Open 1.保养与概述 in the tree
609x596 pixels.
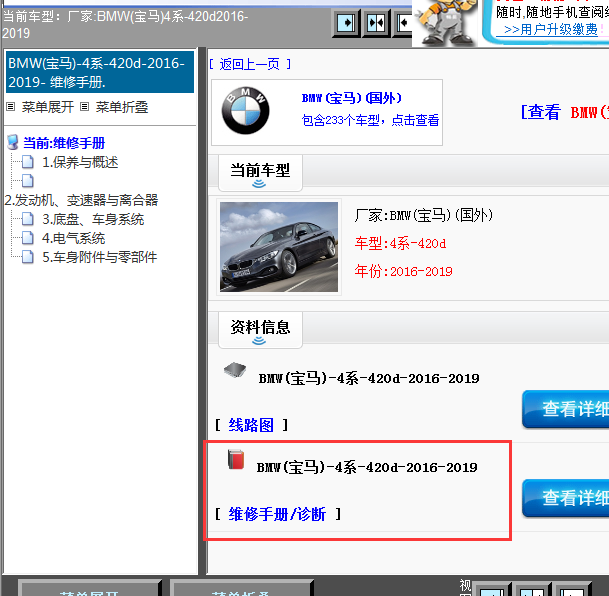coord(80,162)
